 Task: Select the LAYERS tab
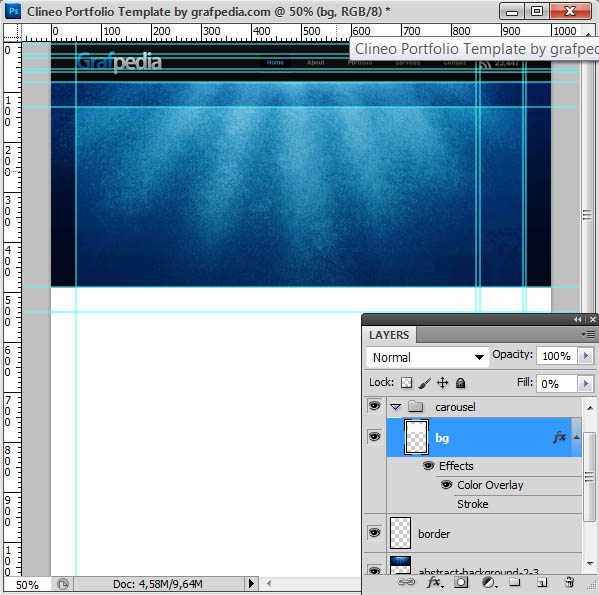389,335
